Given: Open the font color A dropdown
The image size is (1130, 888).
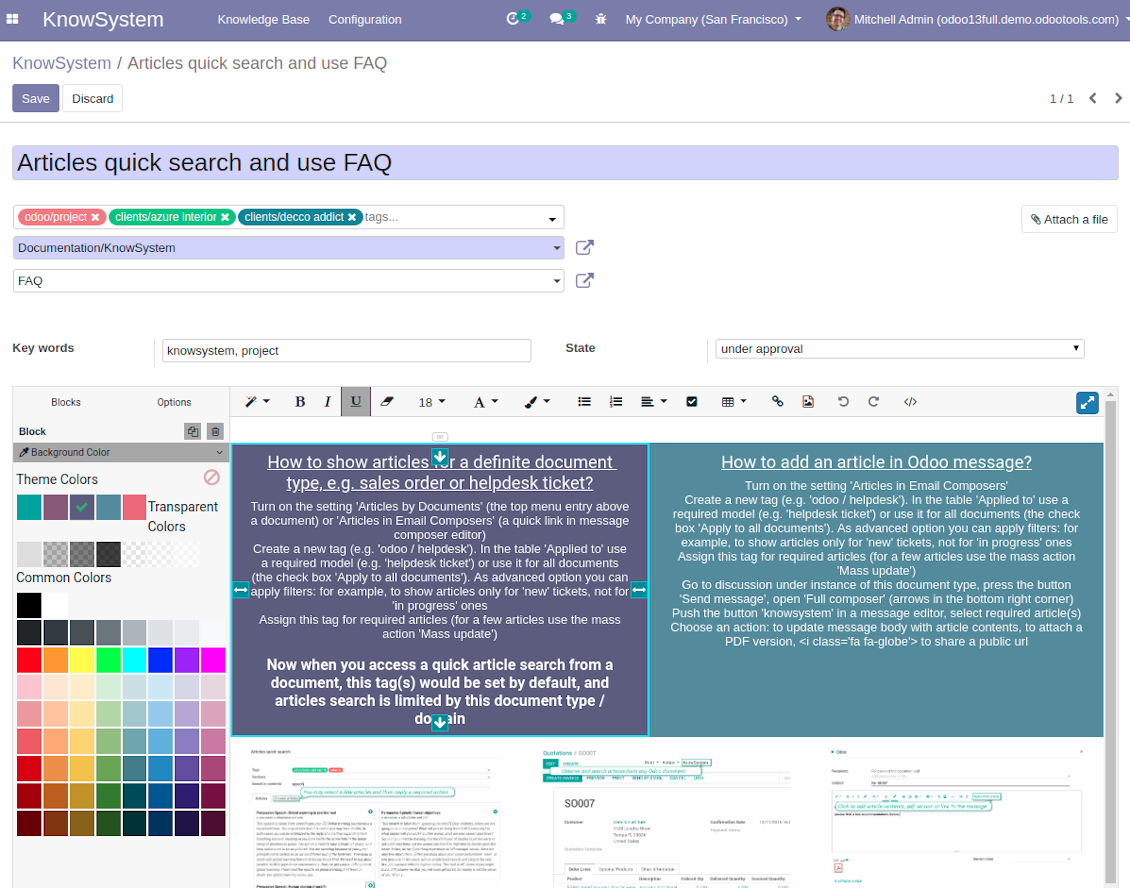Looking at the screenshot, I should 485,402.
